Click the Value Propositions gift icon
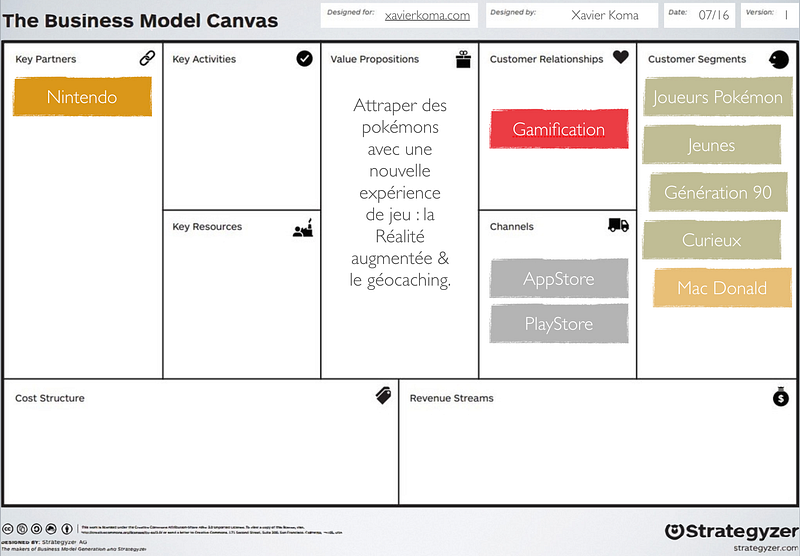Screen dimensions: 800x556 point(463,59)
